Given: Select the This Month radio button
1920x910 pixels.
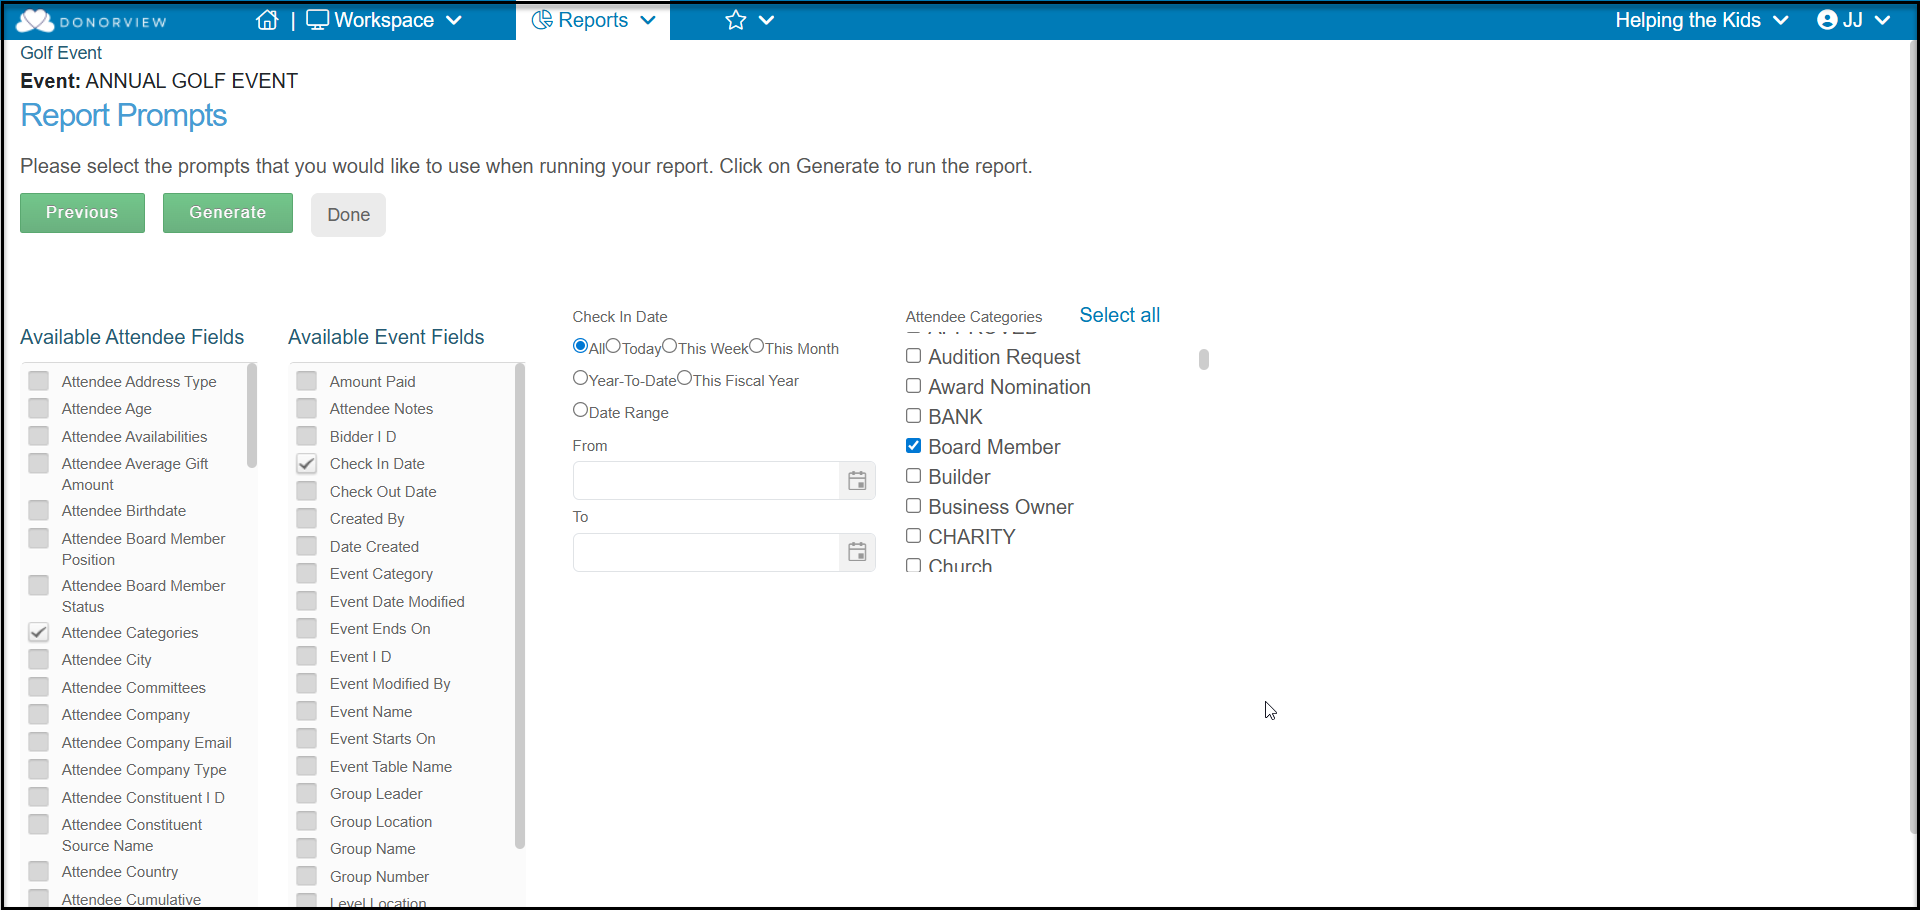Looking at the screenshot, I should (757, 346).
